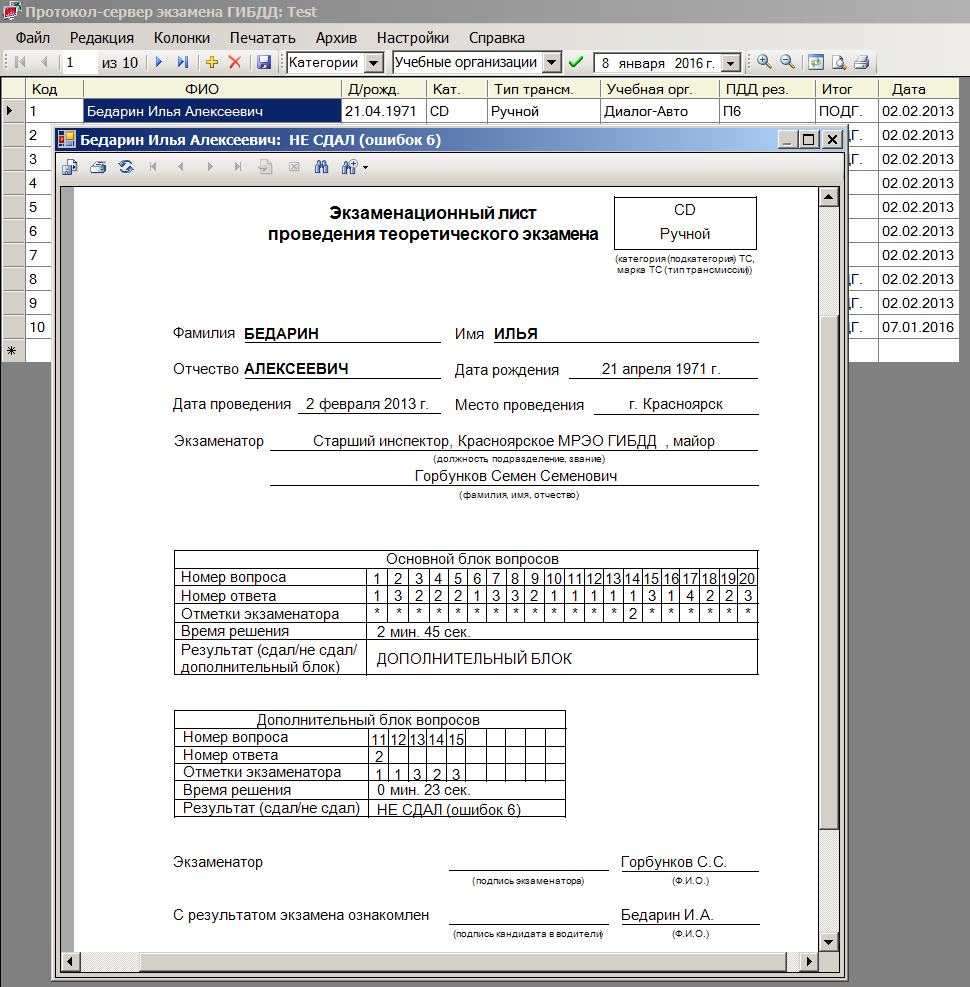Delete record with red X icon
Viewport: 970px width, 987px height.
[x=235, y=62]
